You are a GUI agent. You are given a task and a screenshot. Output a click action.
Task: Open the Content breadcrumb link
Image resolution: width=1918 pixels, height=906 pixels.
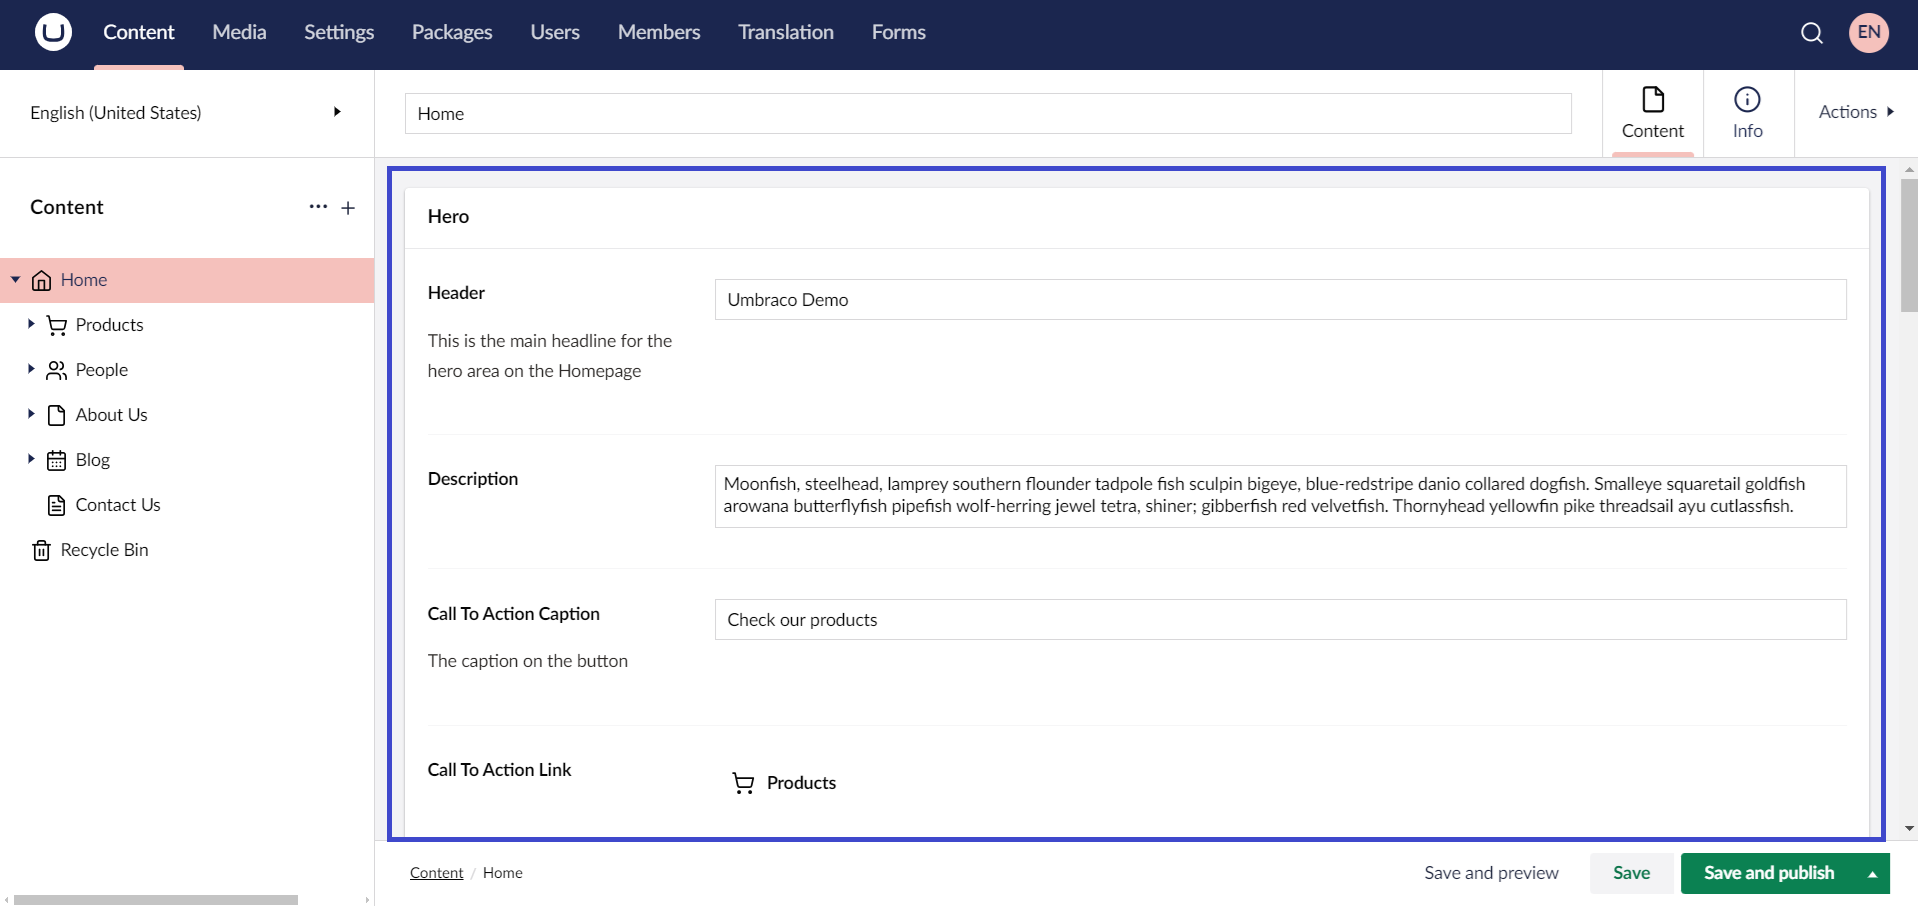click(435, 872)
